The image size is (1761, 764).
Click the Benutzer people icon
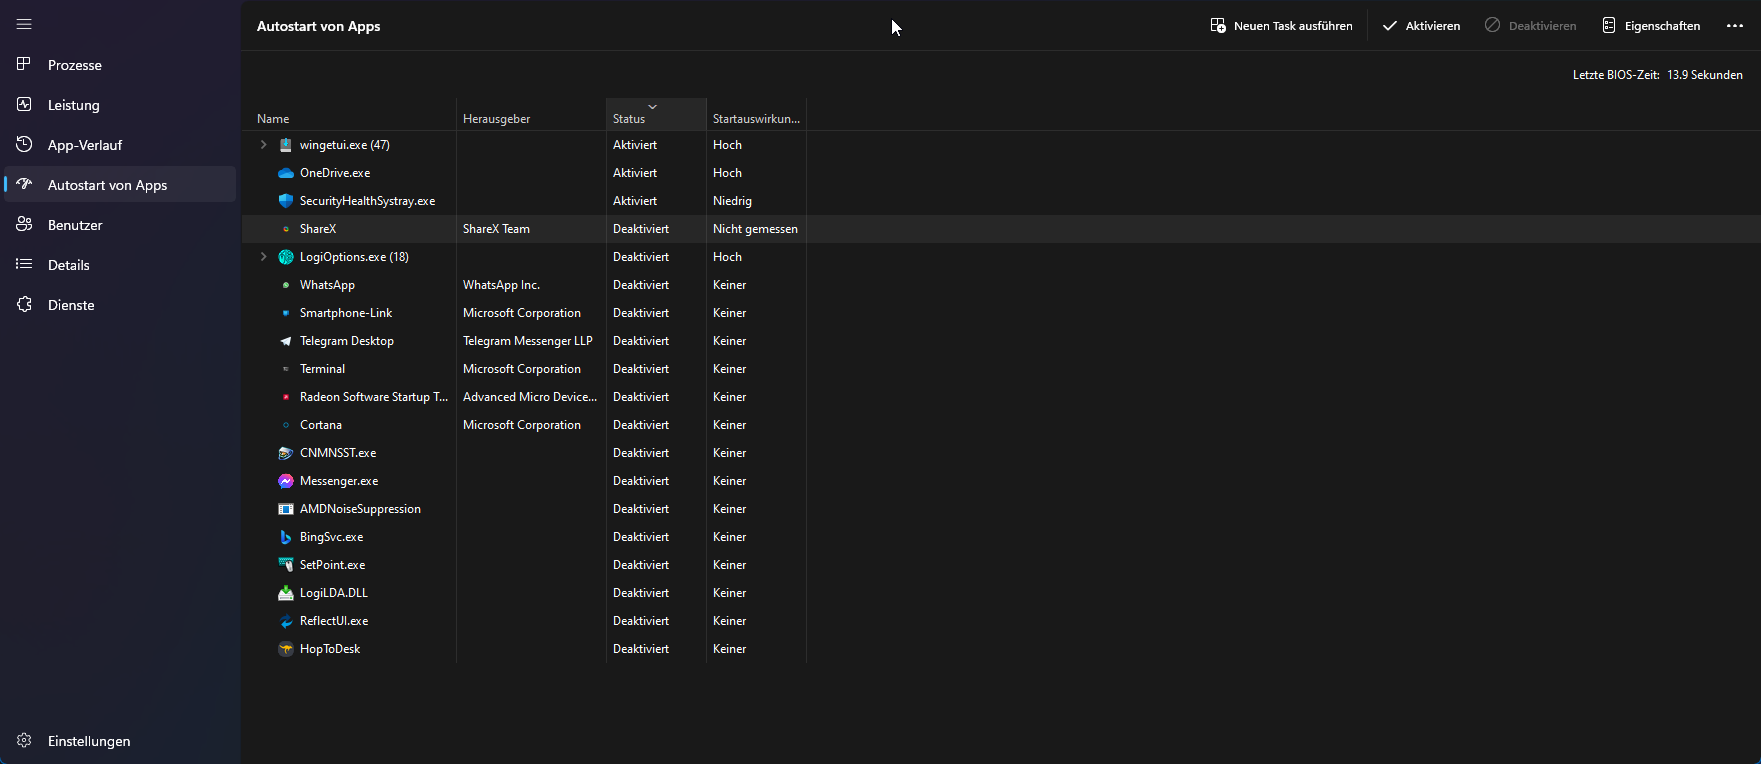coord(24,224)
